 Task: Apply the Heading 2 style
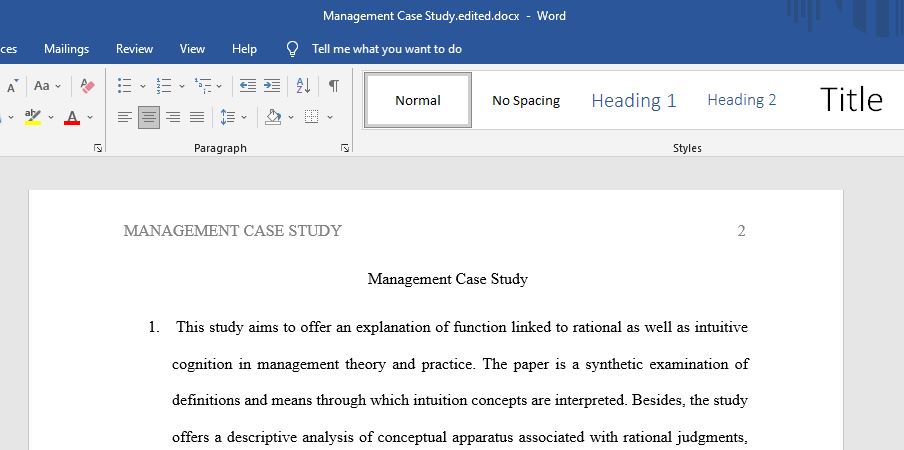pos(742,100)
